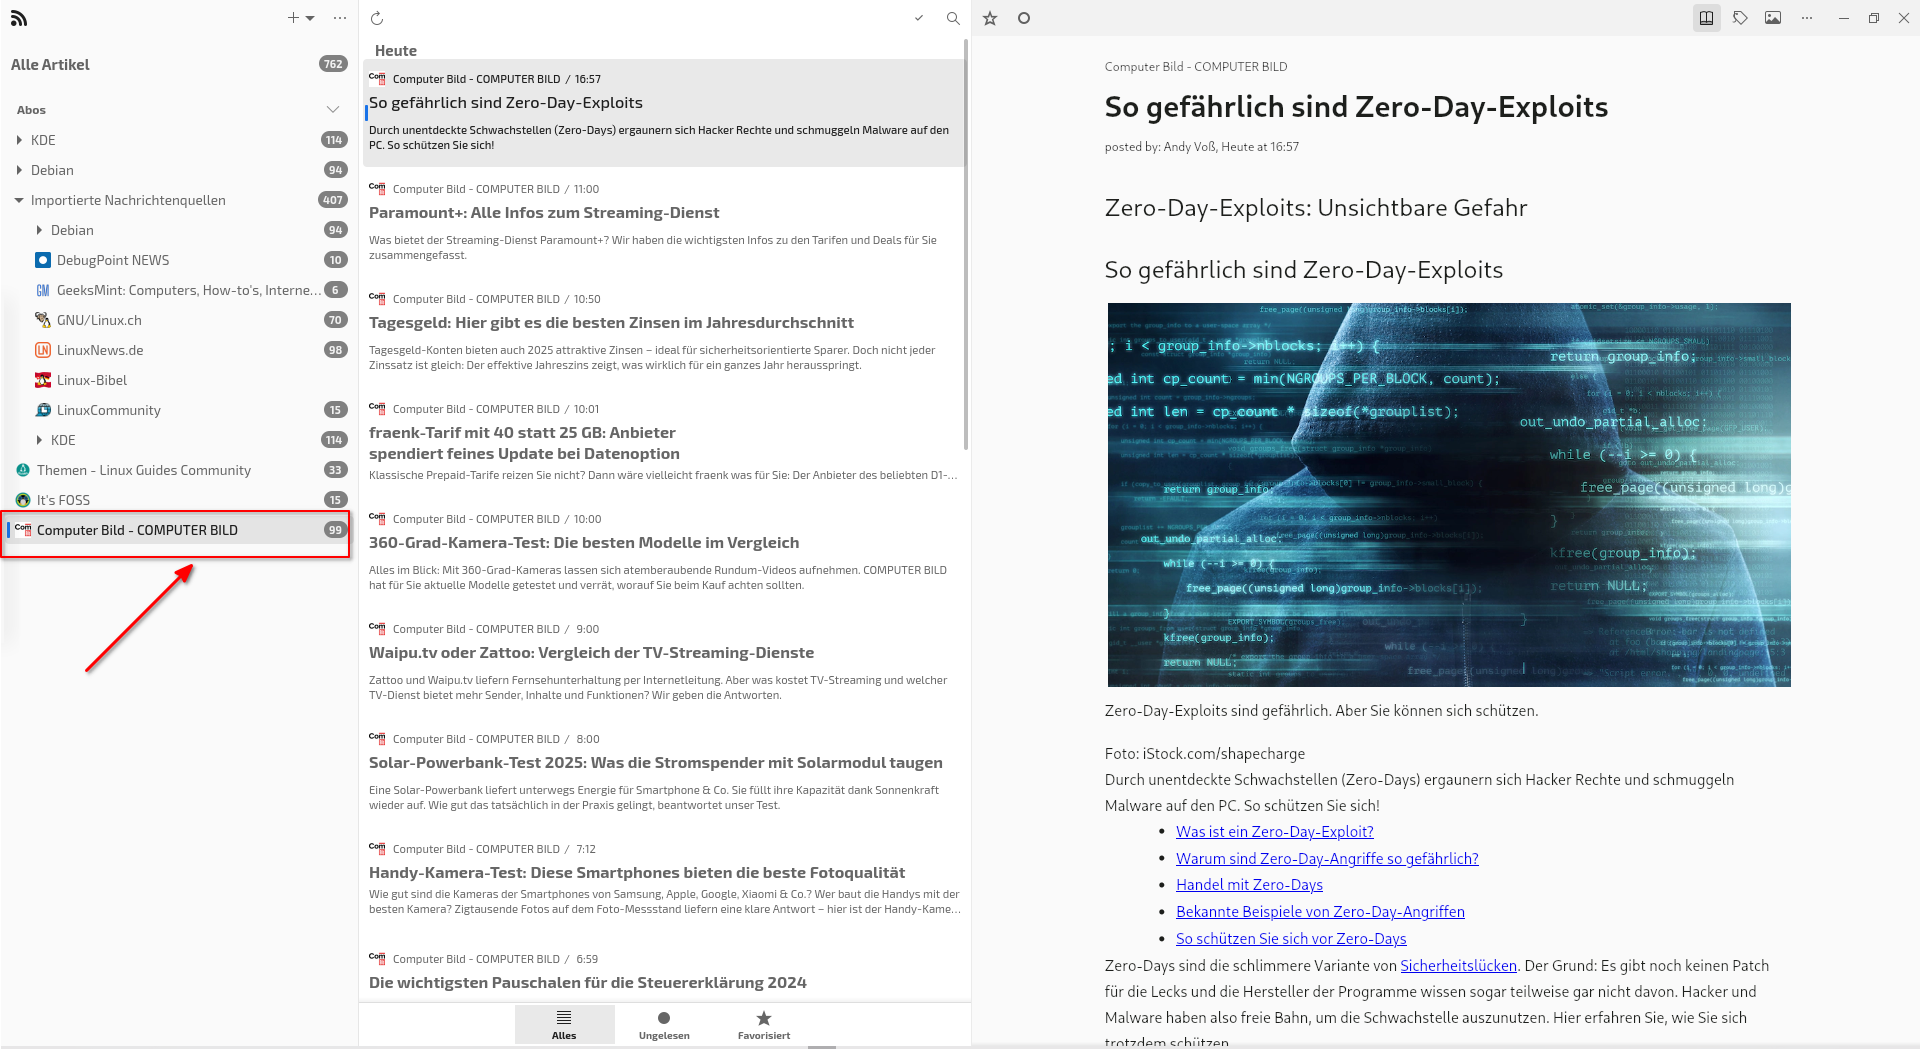The height and width of the screenshot is (1049, 1920).
Task: Select the GeeksMint feed icon
Action: click(43, 290)
